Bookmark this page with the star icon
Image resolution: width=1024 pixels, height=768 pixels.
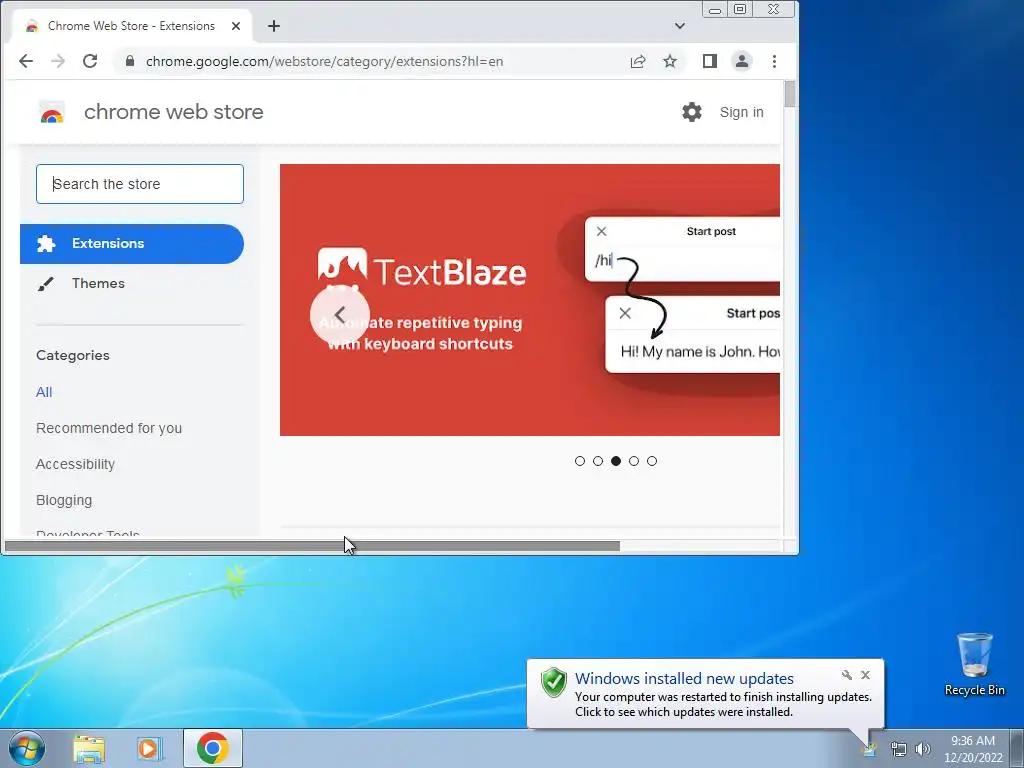[x=670, y=61]
